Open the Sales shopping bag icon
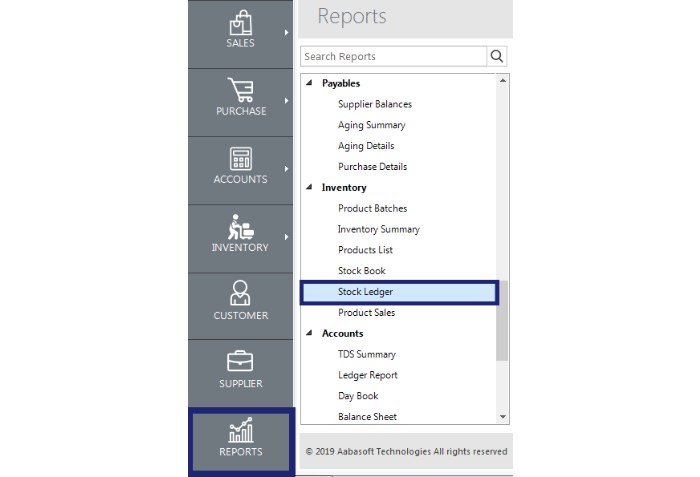Screen dimensions: 700x477 (241, 23)
